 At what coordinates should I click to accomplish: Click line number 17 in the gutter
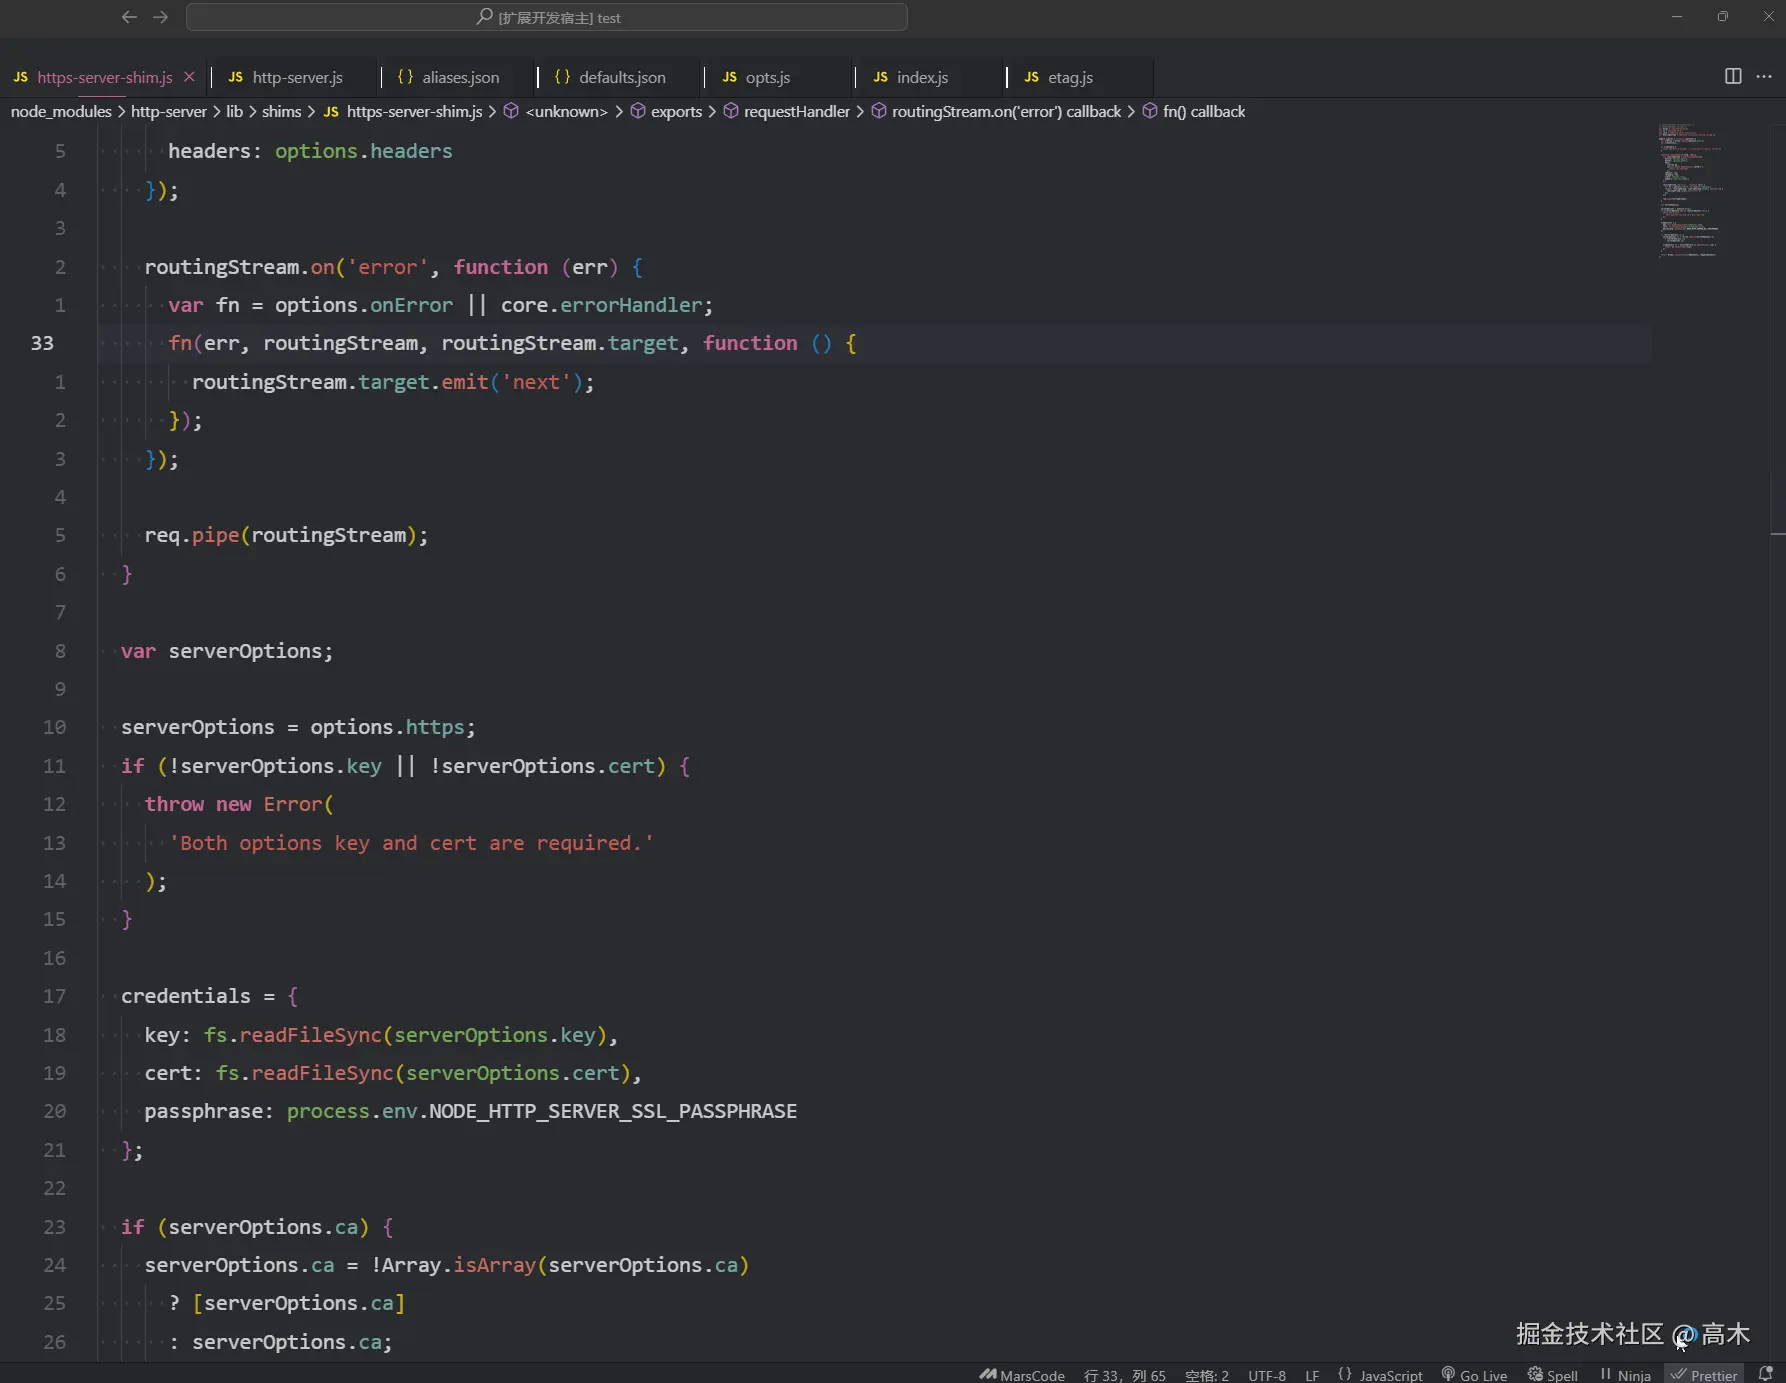(x=54, y=996)
